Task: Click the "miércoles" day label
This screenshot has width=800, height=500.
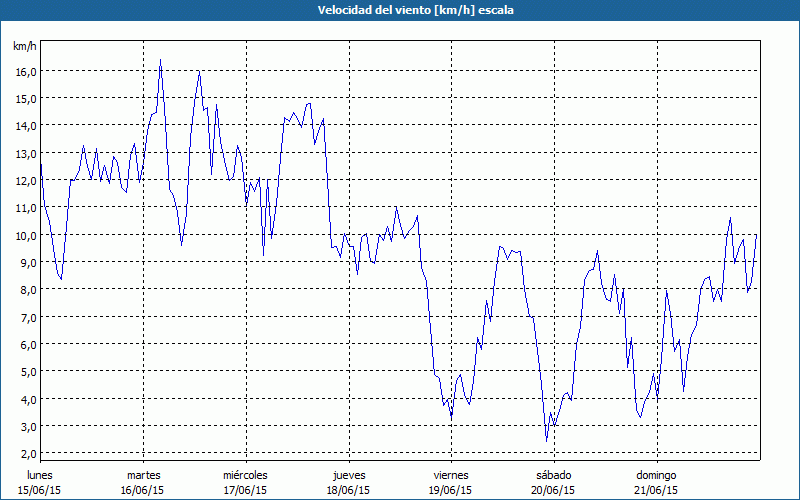Action: [245, 475]
